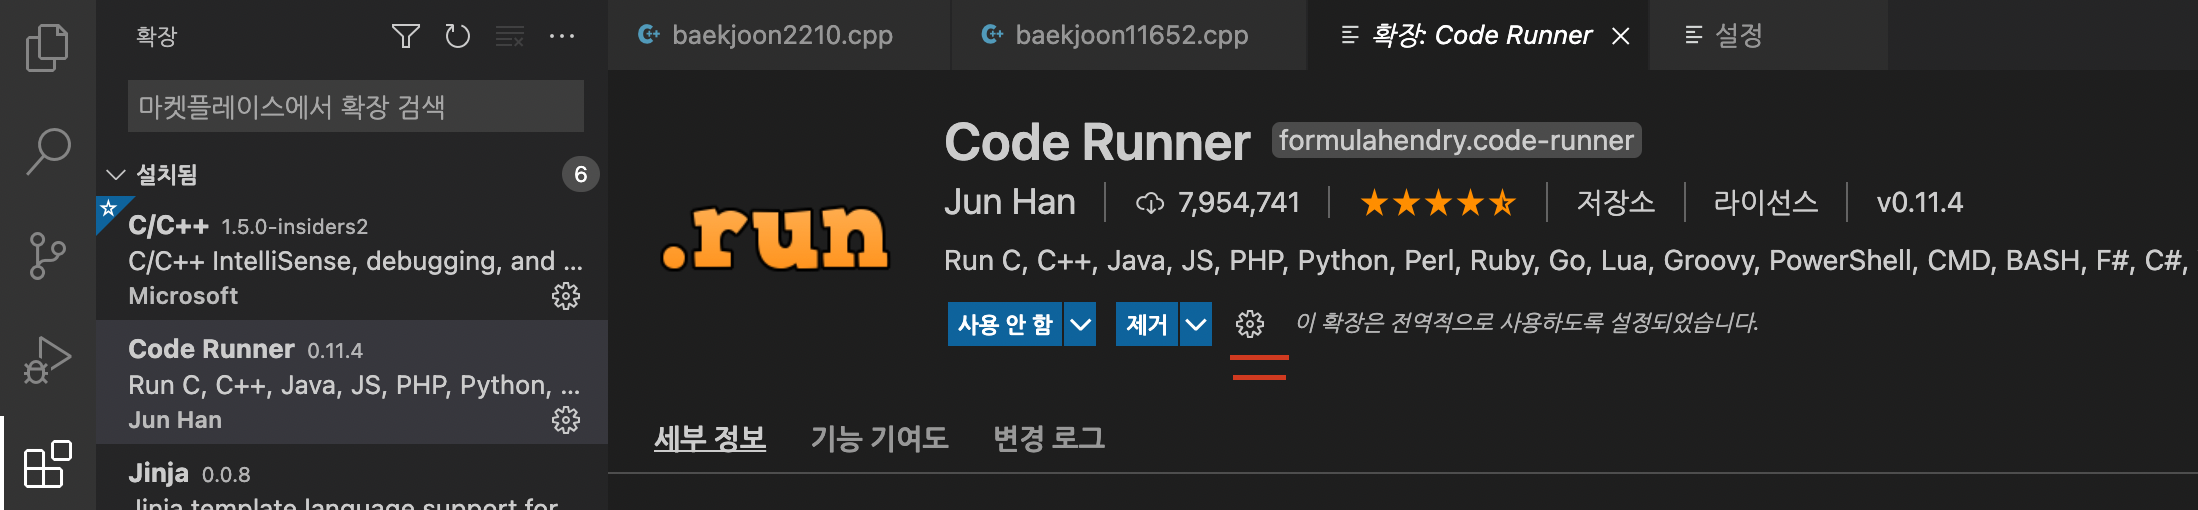Open the Explorer view in activity bar

(x=47, y=47)
